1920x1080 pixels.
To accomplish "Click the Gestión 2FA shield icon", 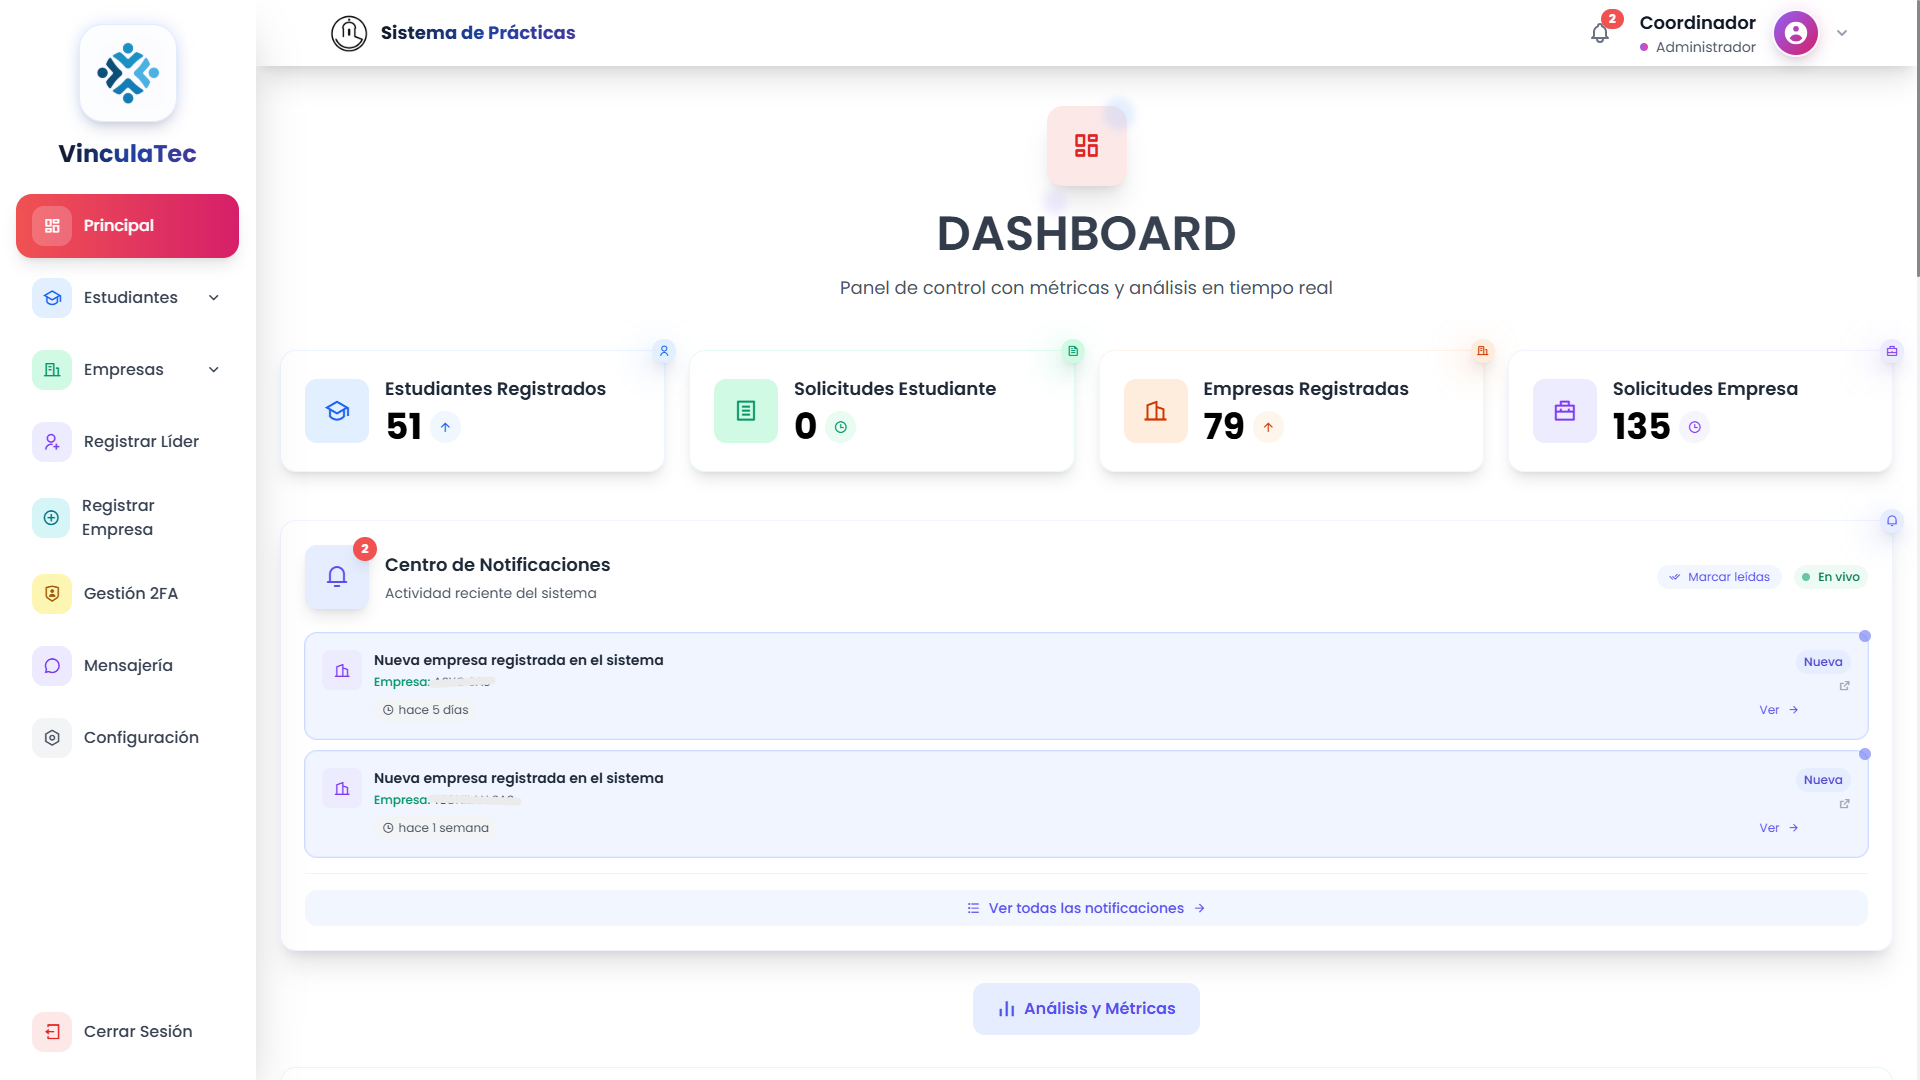I will (x=52, y=594).
